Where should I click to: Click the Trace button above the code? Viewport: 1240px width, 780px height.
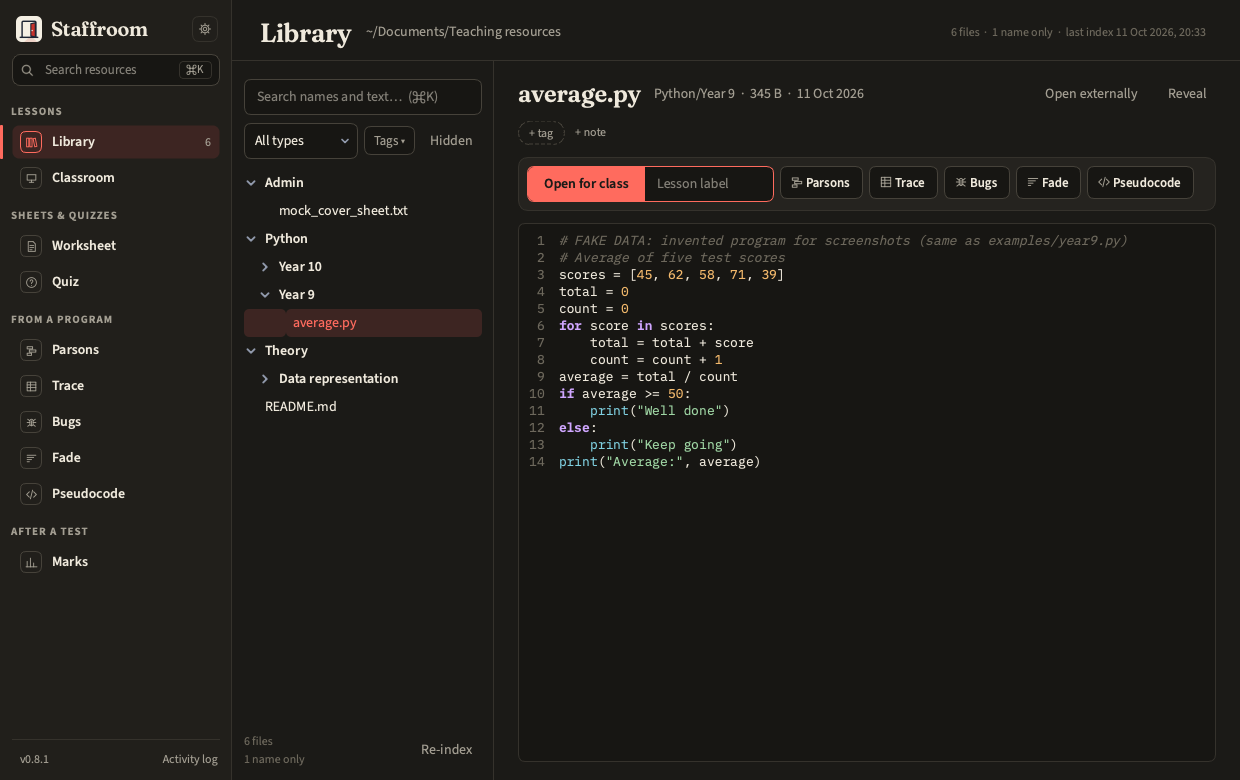[903, 183]
